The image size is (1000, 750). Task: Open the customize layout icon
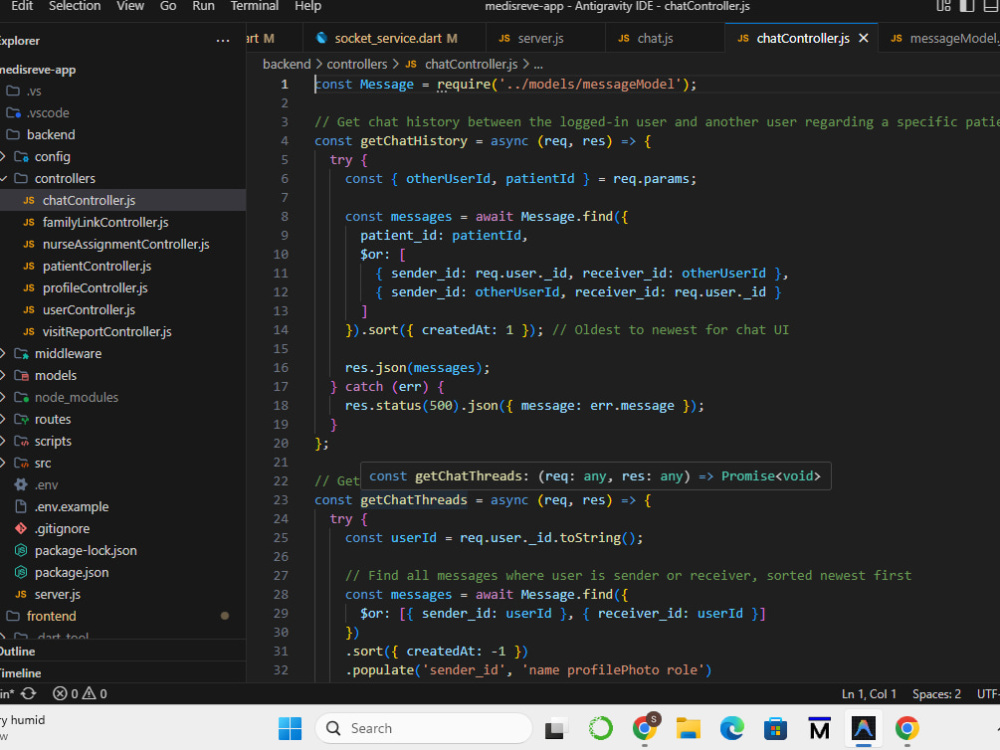click(x=944, y=6)
